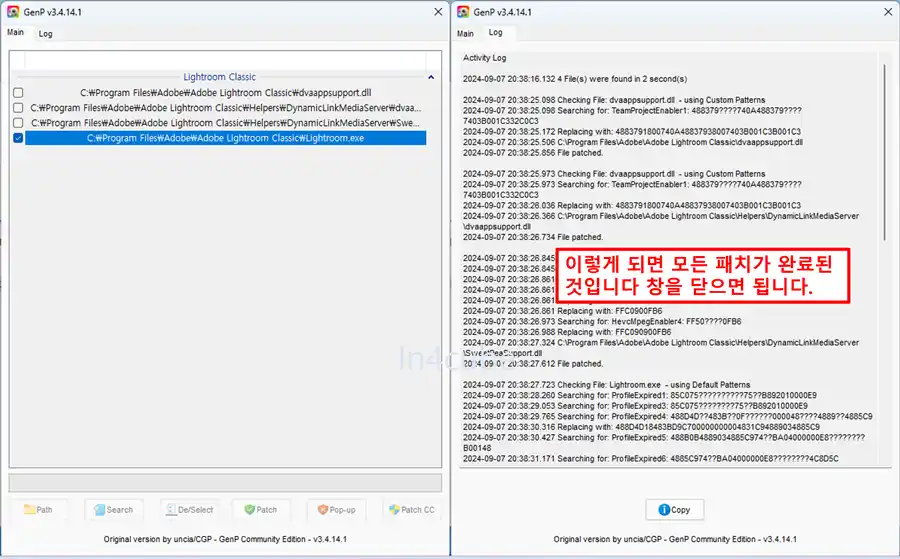Uncheck the Lightroom.exe file checkbox

18,138
